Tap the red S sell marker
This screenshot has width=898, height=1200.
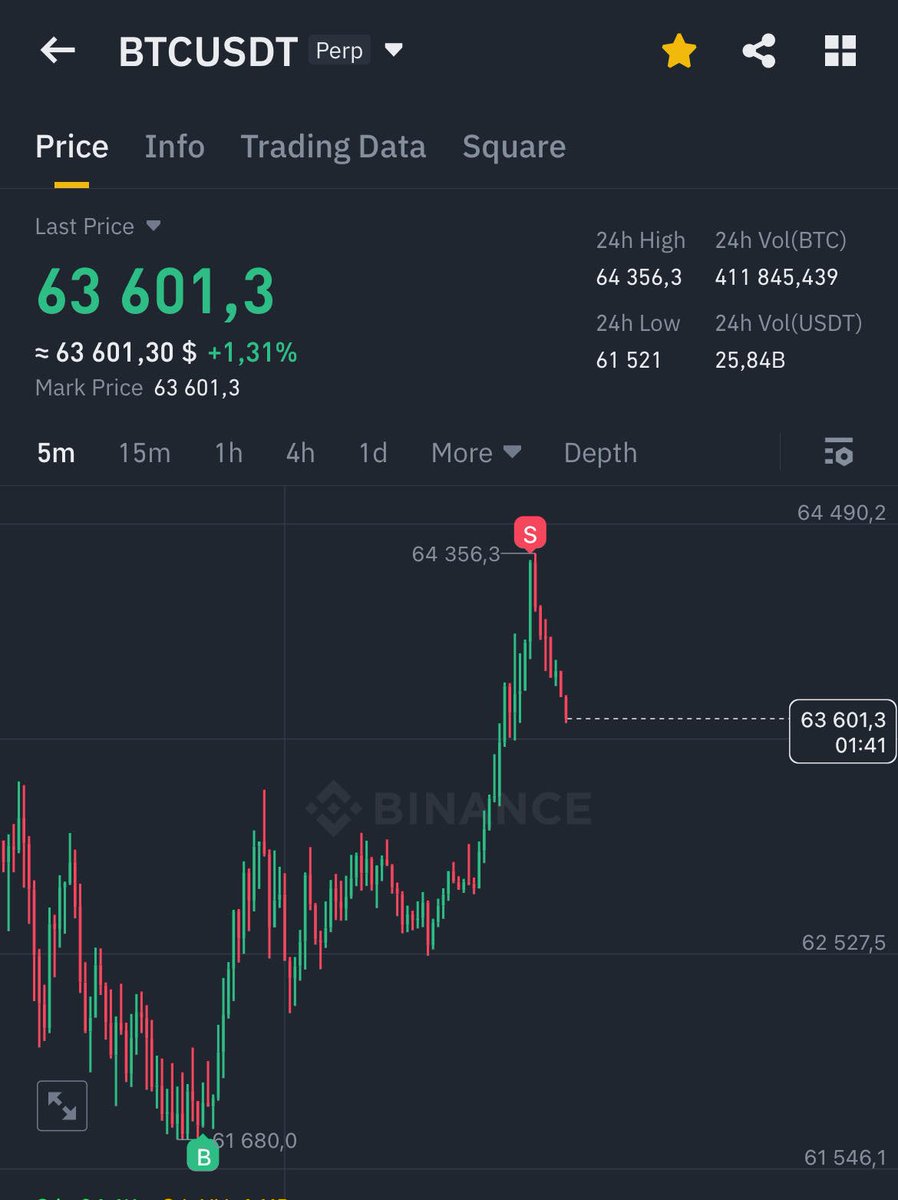[x=530, y=535]
